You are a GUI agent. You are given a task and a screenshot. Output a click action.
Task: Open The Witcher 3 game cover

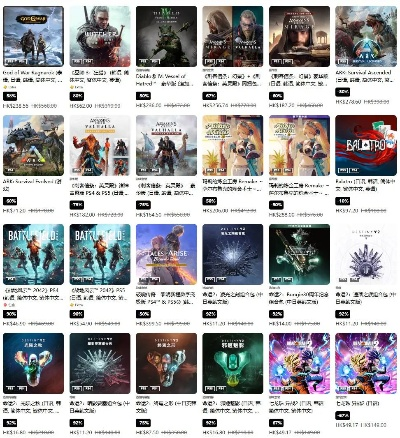tap(100, 36)
